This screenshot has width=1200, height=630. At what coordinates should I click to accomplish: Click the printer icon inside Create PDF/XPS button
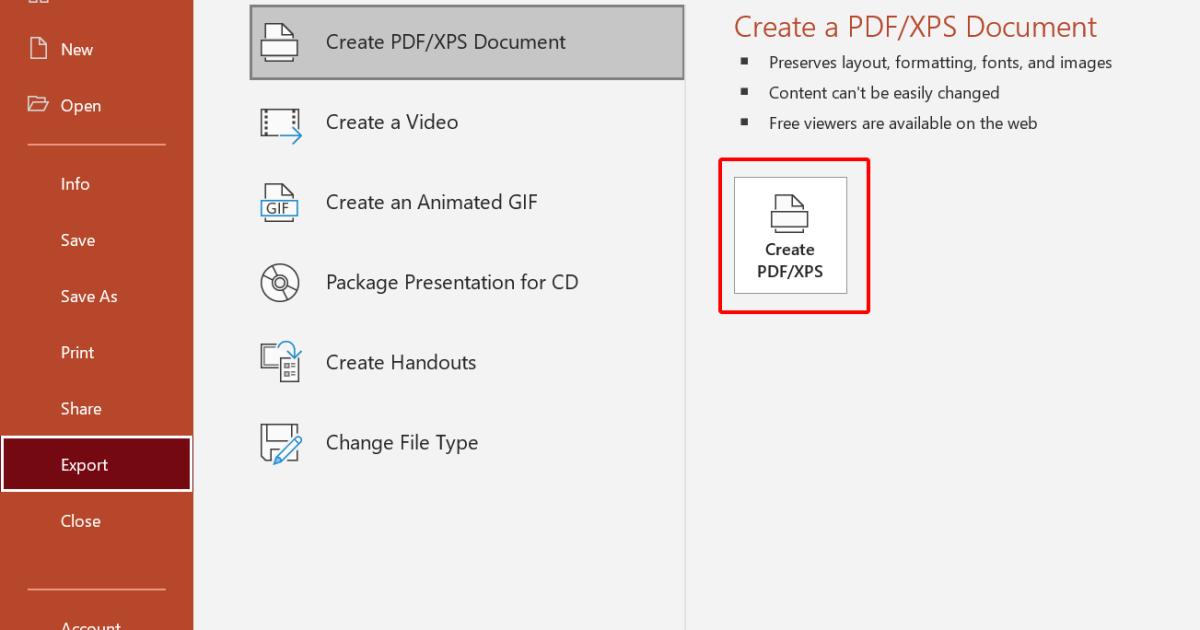pyautogui.click(x=792, y=213)
